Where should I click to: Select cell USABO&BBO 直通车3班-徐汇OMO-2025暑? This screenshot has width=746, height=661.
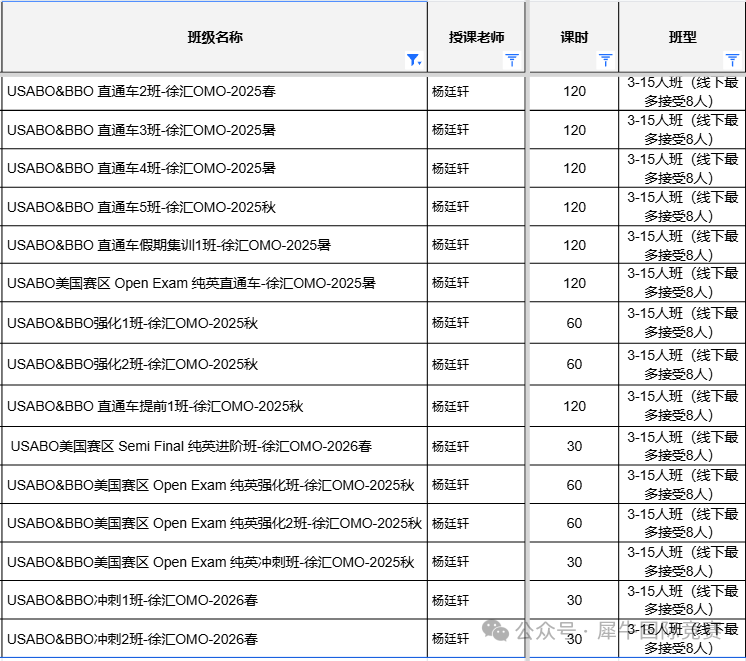coord(215,130)
